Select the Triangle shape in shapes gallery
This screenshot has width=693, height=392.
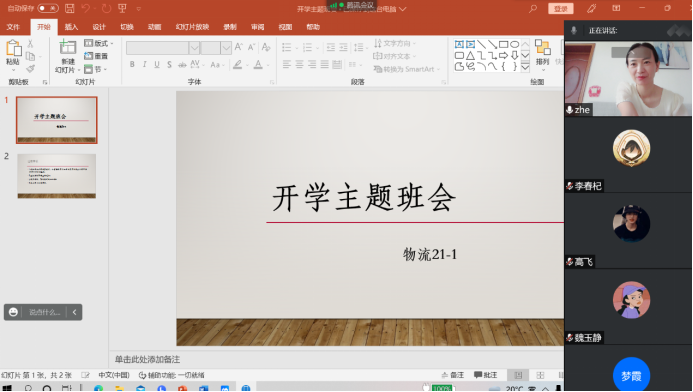pyautogui.click(x=470, y=56)
